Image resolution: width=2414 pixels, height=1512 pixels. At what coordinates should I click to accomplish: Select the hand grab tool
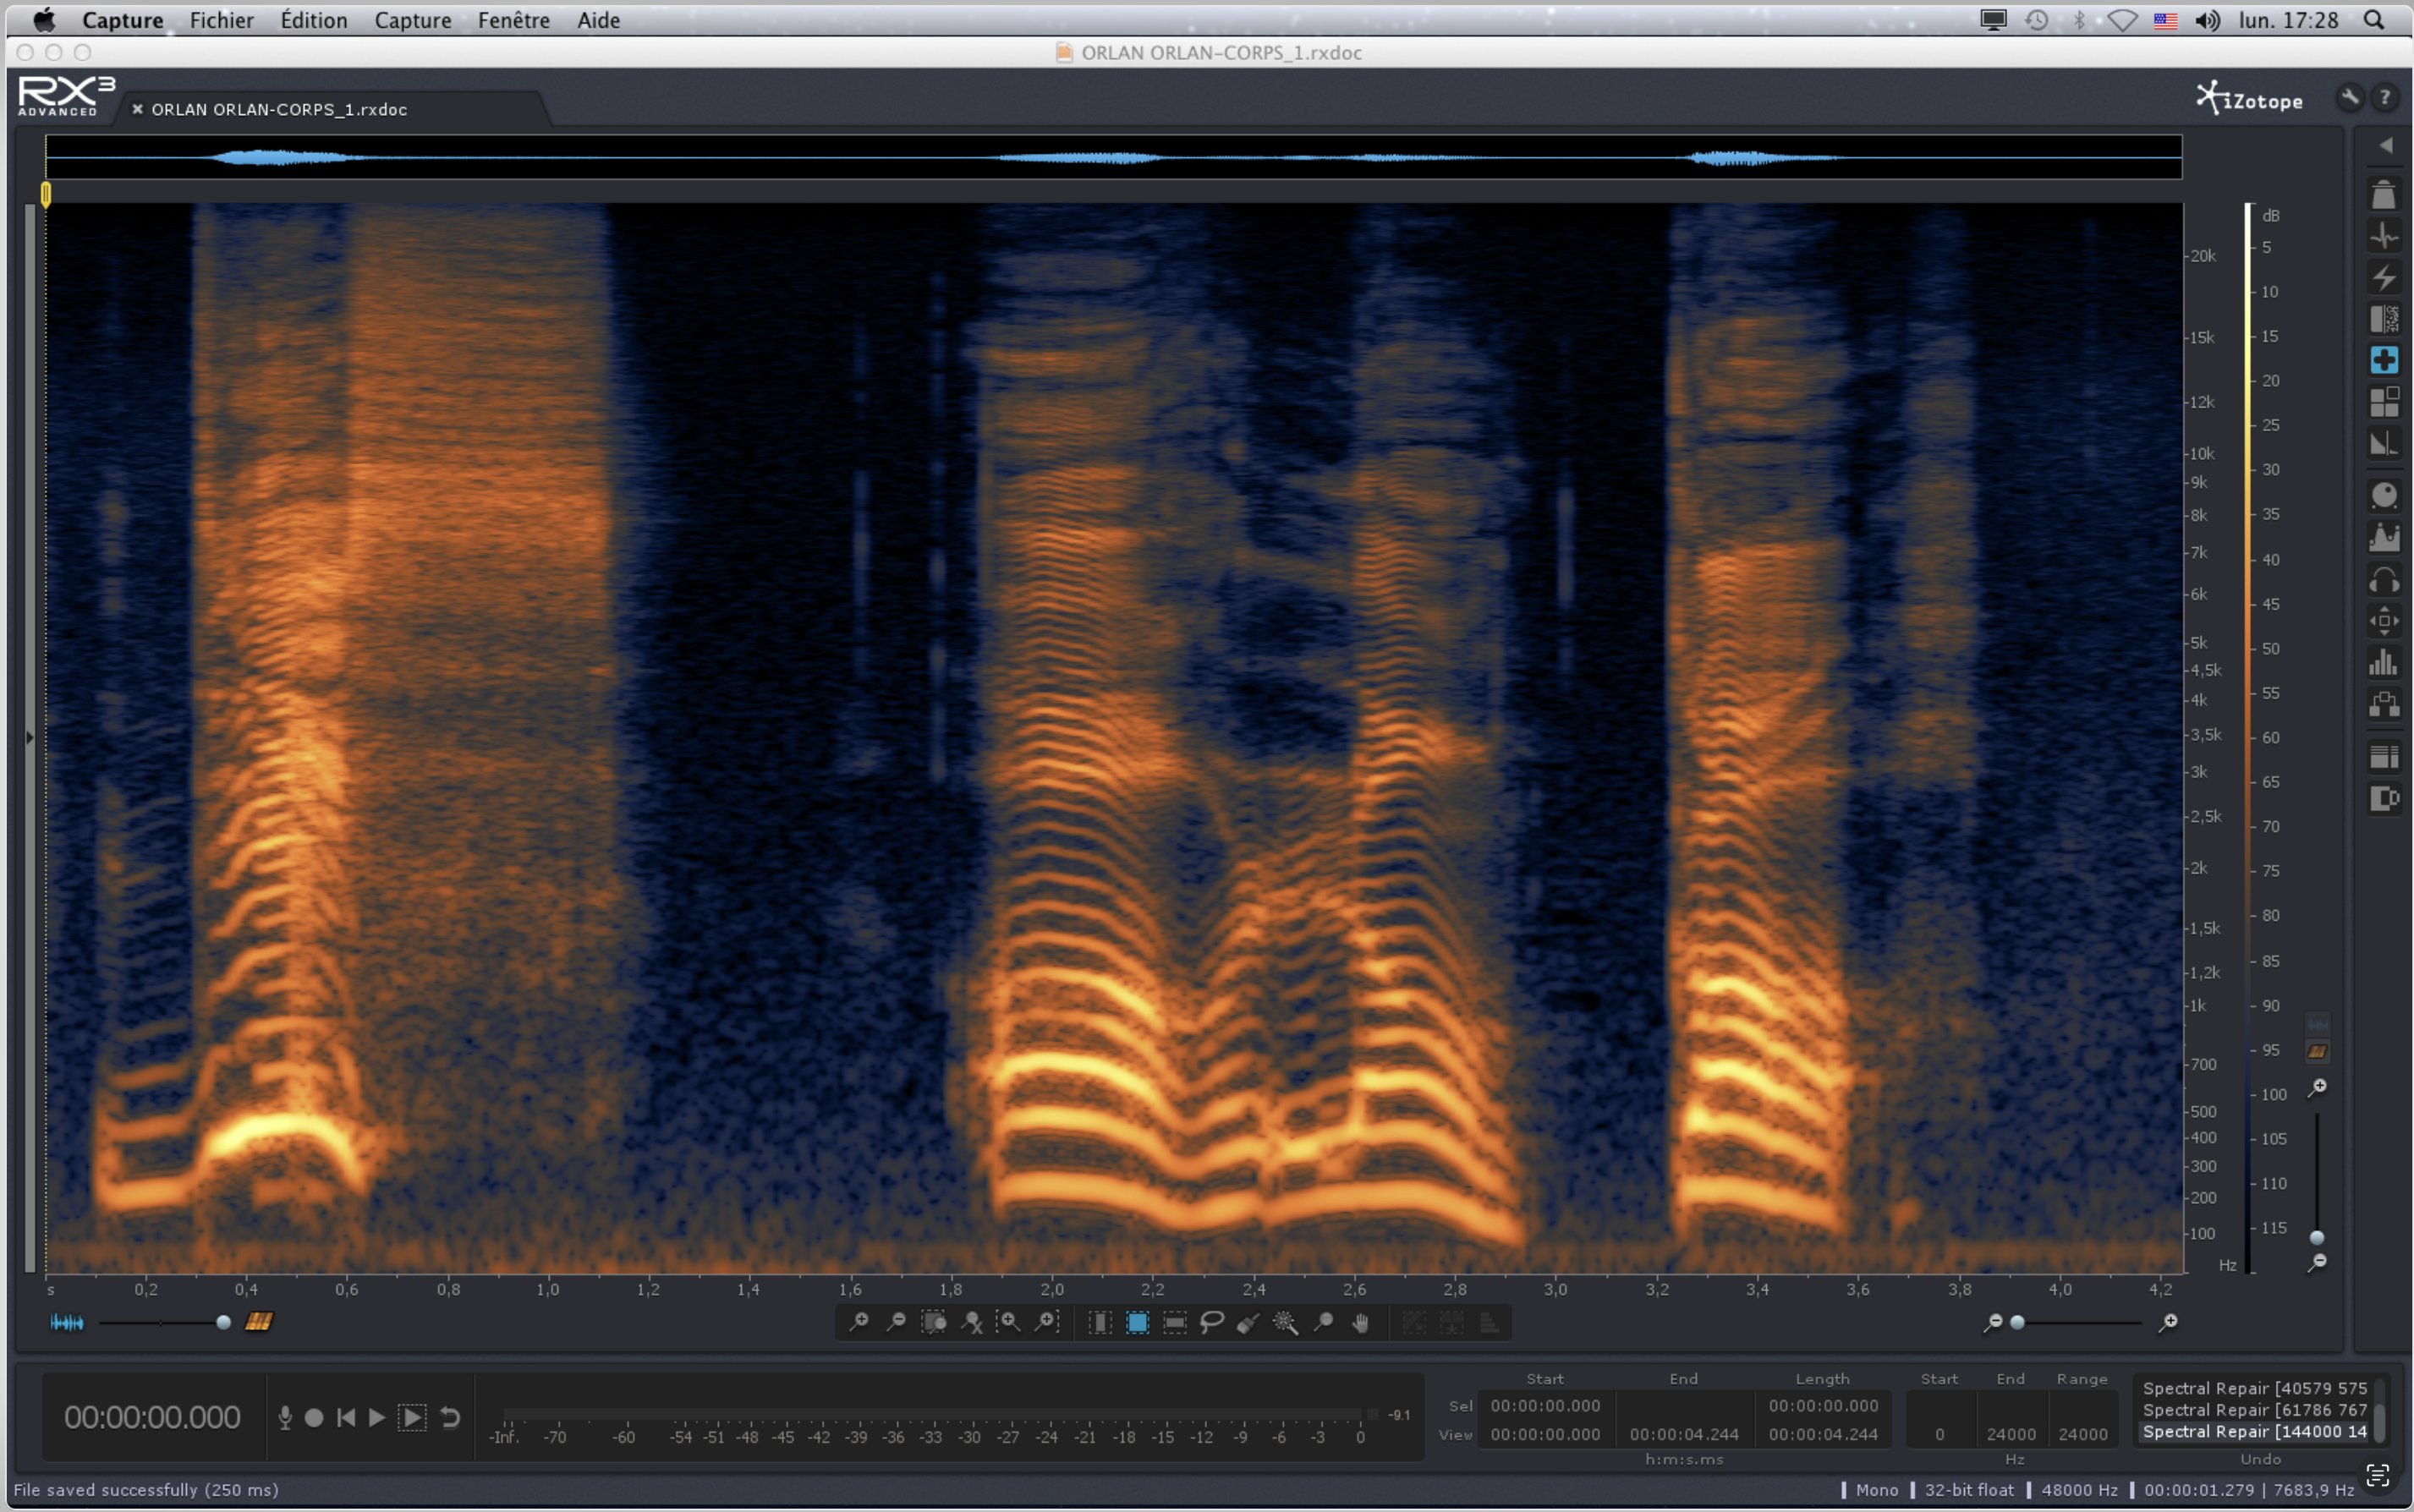[1360, 1322]
